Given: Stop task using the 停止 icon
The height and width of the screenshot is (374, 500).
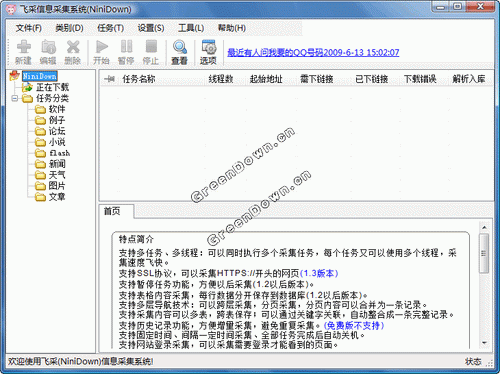Looking at the screenshot, I should click(151, 47).
